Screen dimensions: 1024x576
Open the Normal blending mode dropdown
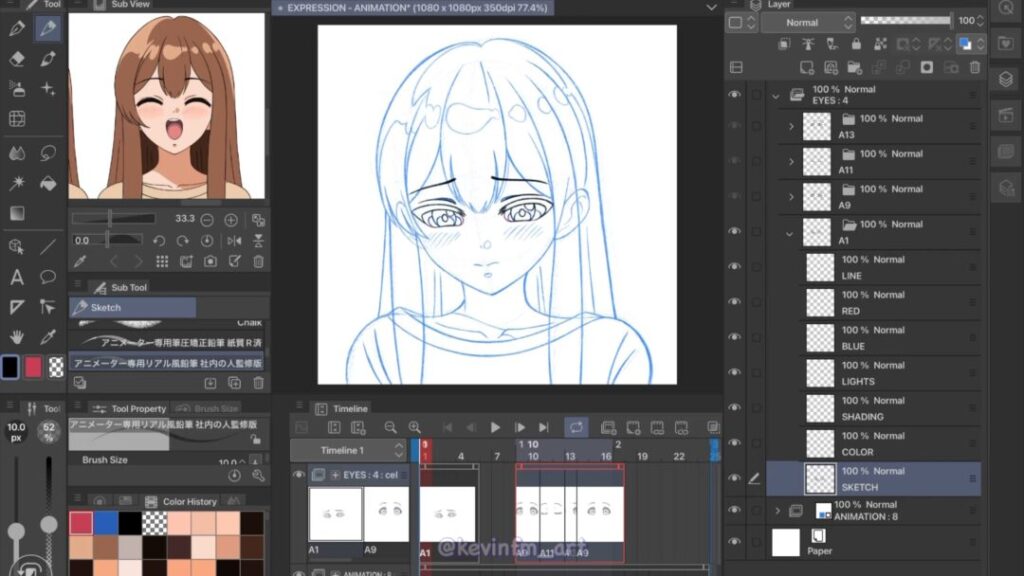pyautogui.click(x=808, y=22)
